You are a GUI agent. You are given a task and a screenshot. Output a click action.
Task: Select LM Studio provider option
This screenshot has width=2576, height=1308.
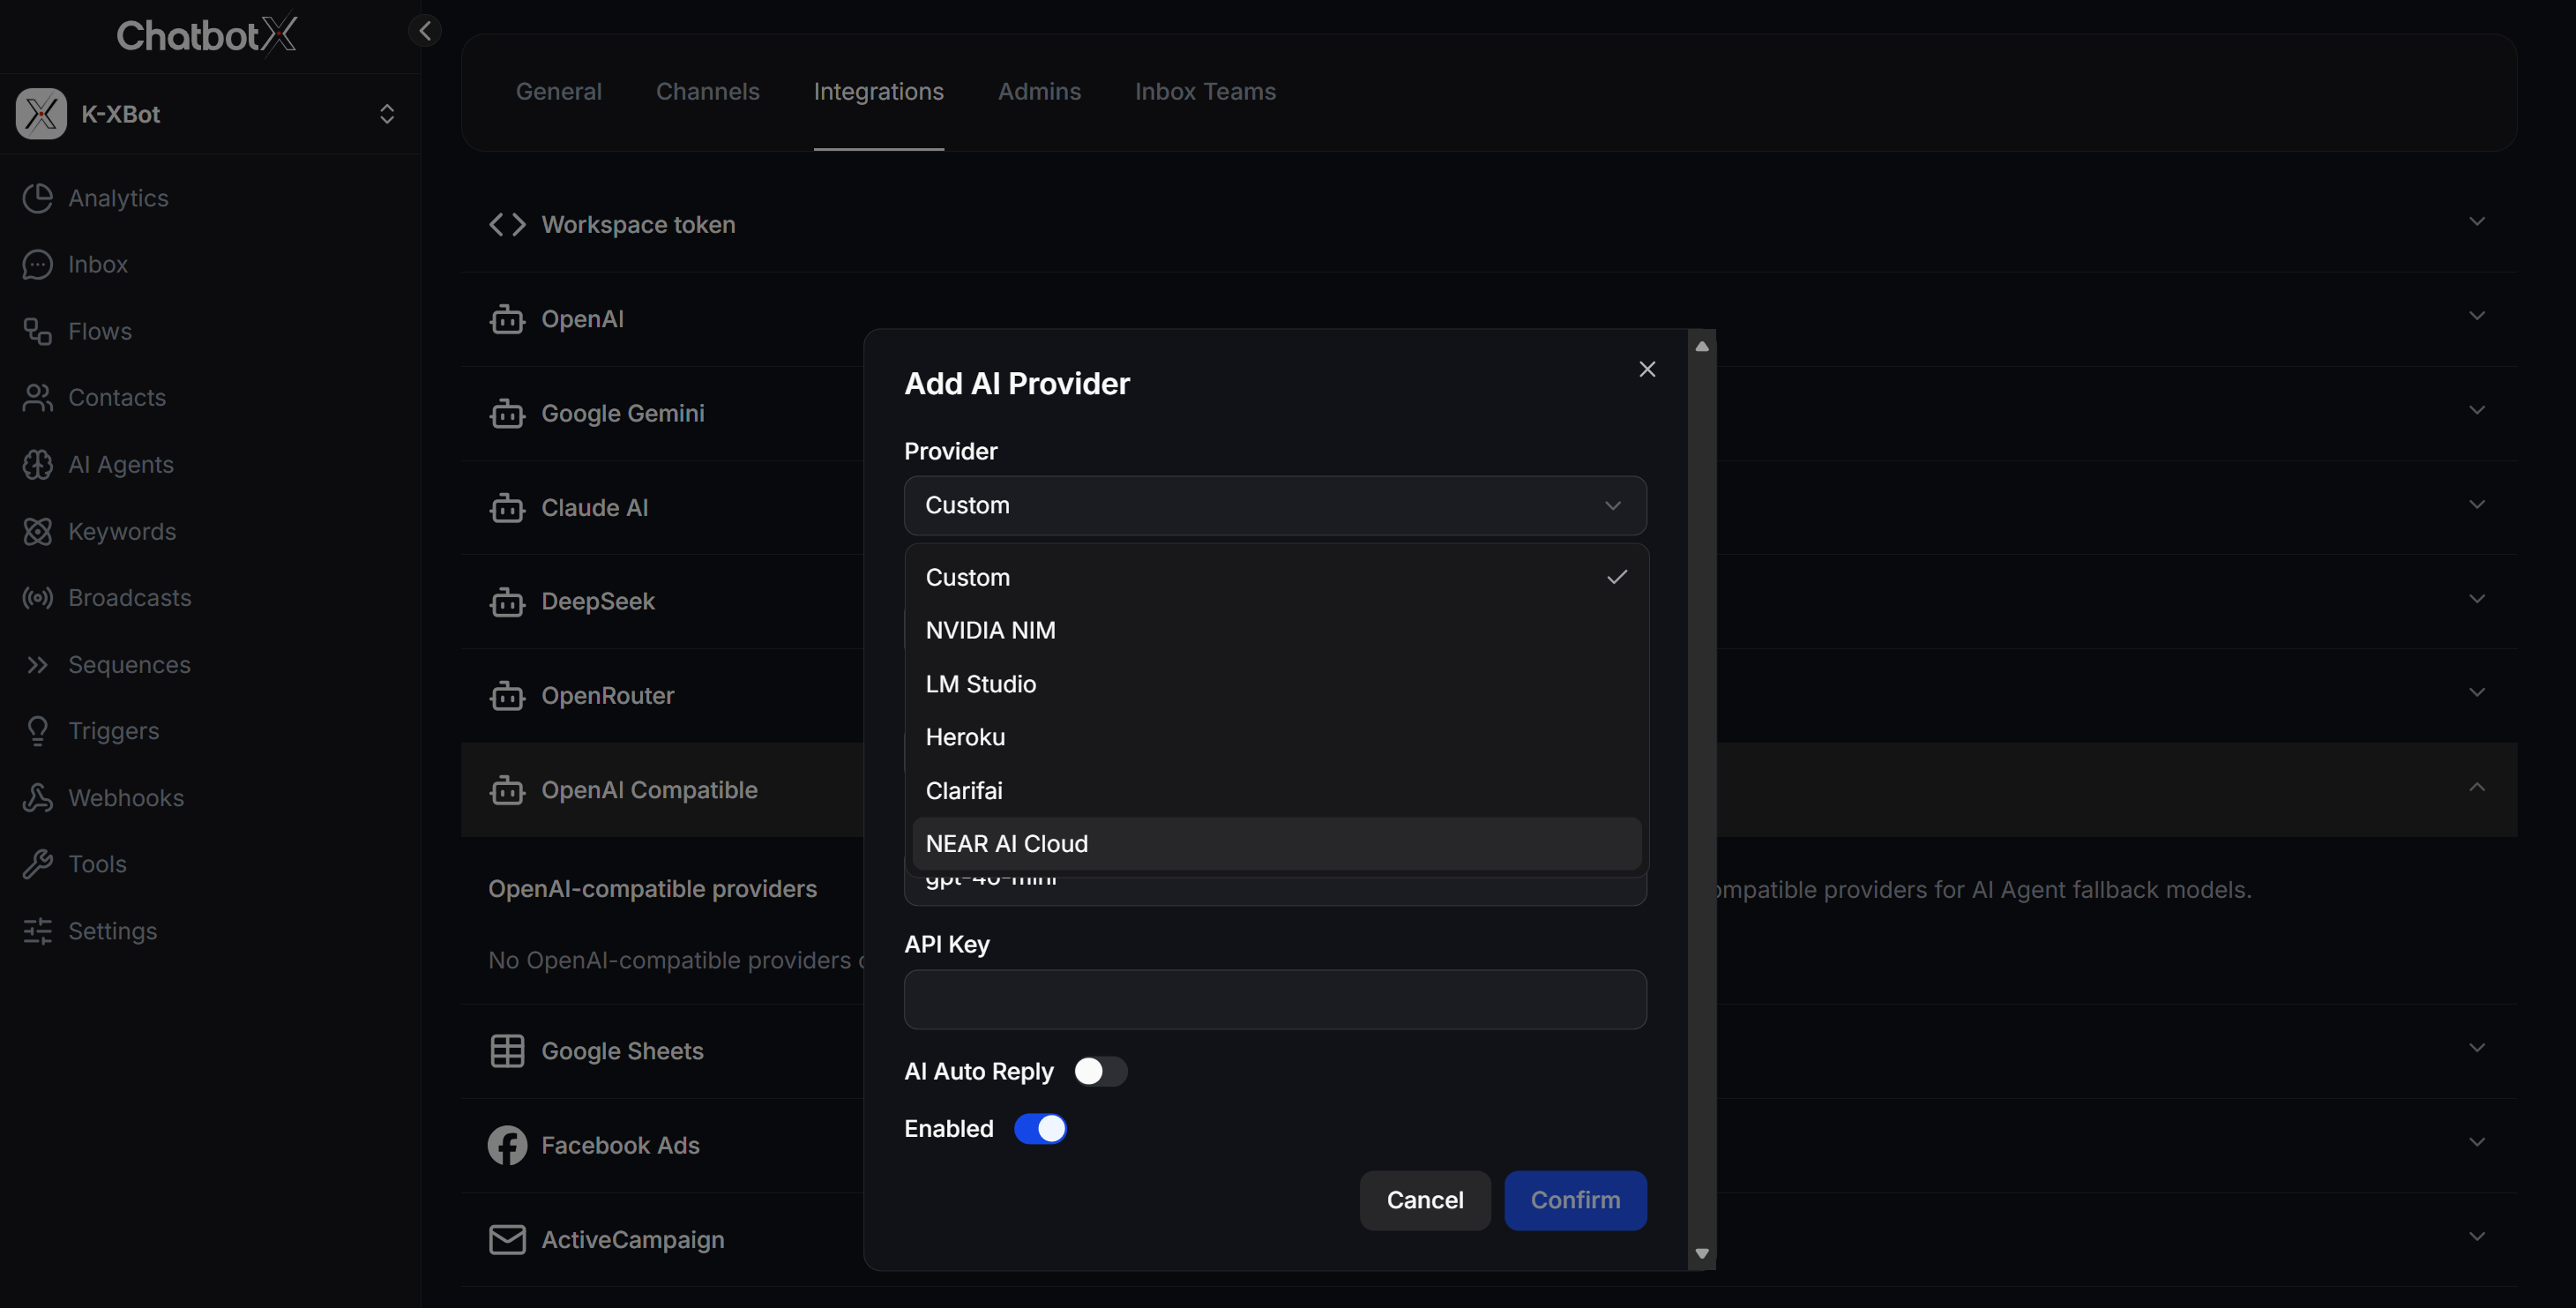click(x=1276, y=684)
